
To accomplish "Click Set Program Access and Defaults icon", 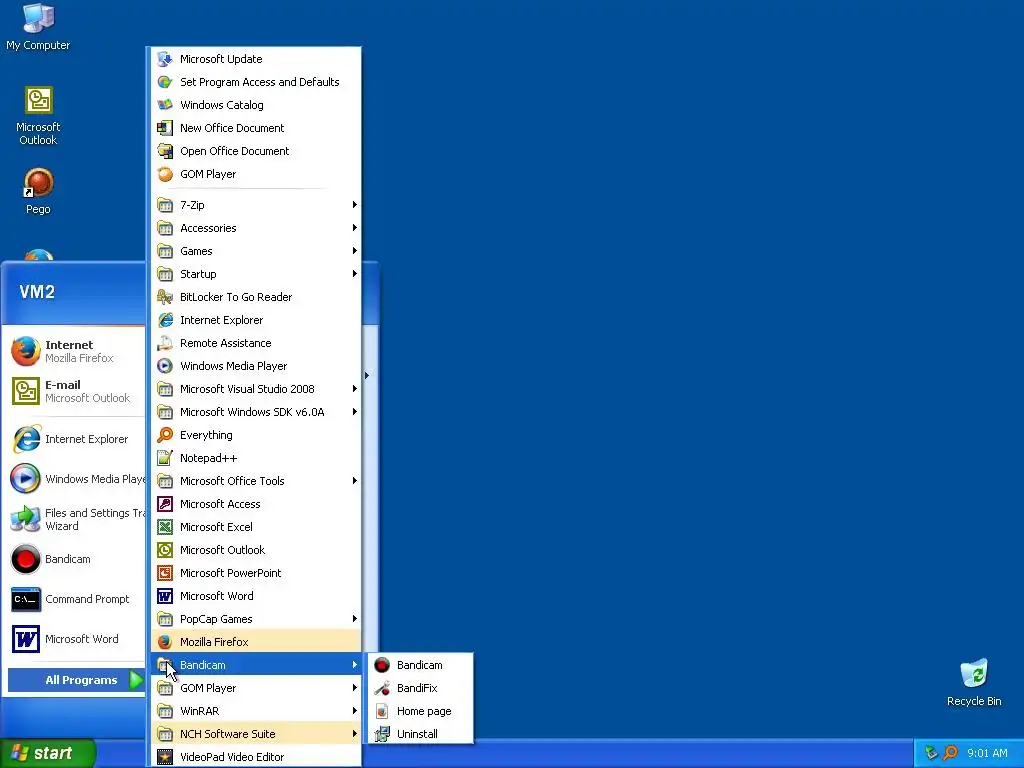I will click(165, 82).
